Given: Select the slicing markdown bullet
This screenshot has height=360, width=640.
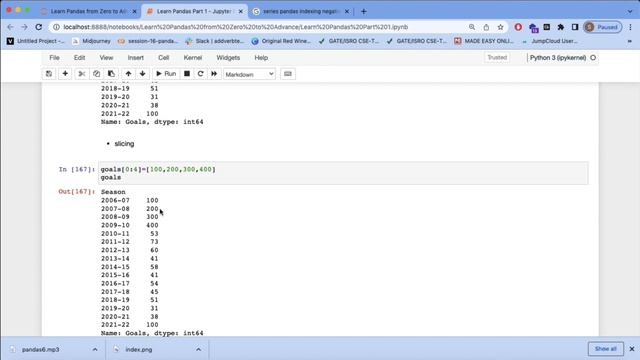Looking at the screenshot, I should (x=124, y=144).
